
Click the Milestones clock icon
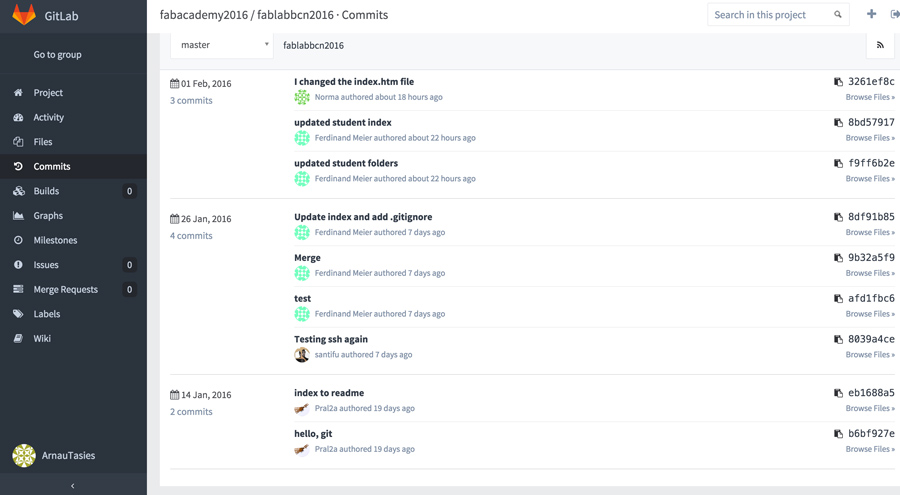[18, 240]
